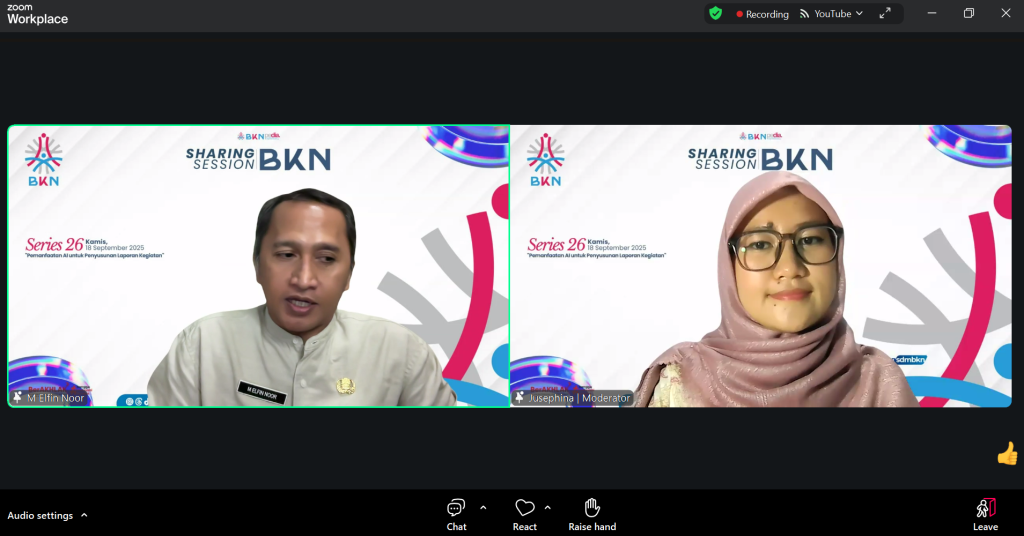Click the Zoom Workplace logo
1024x536 pixels.
37,14
